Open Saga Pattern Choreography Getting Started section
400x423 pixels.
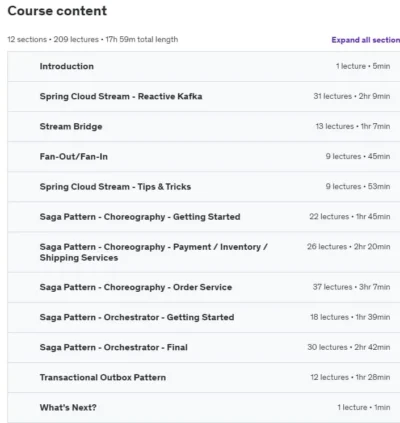tap(204, 217)
